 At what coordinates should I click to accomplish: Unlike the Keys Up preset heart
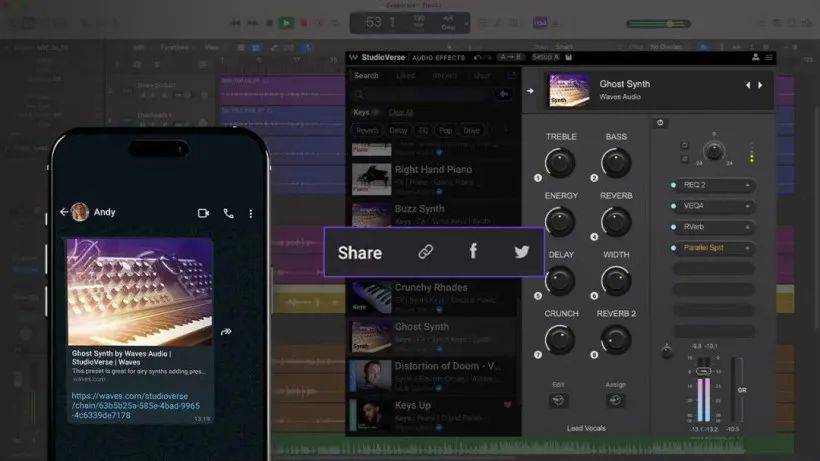[507, 405]
